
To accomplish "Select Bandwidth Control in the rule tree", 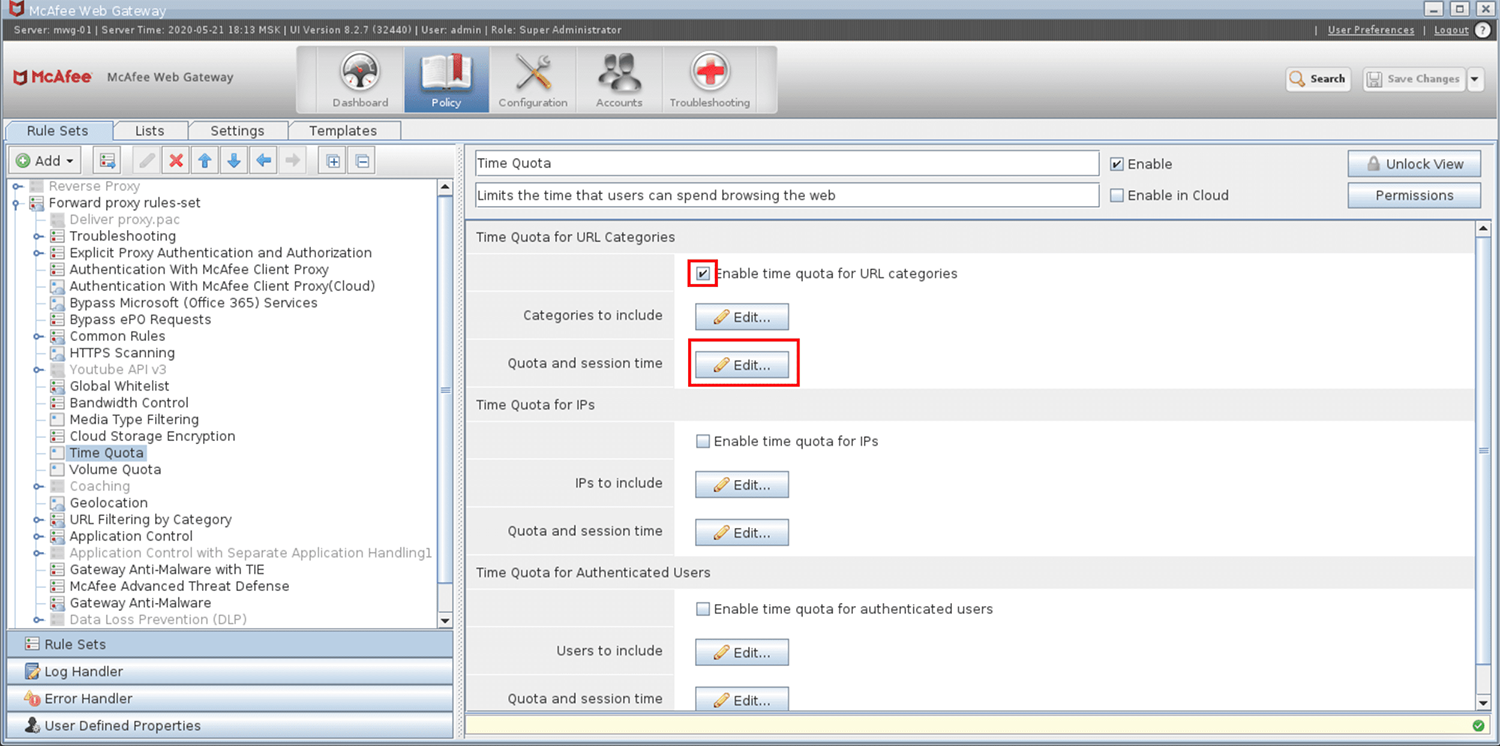I will 129,403.
